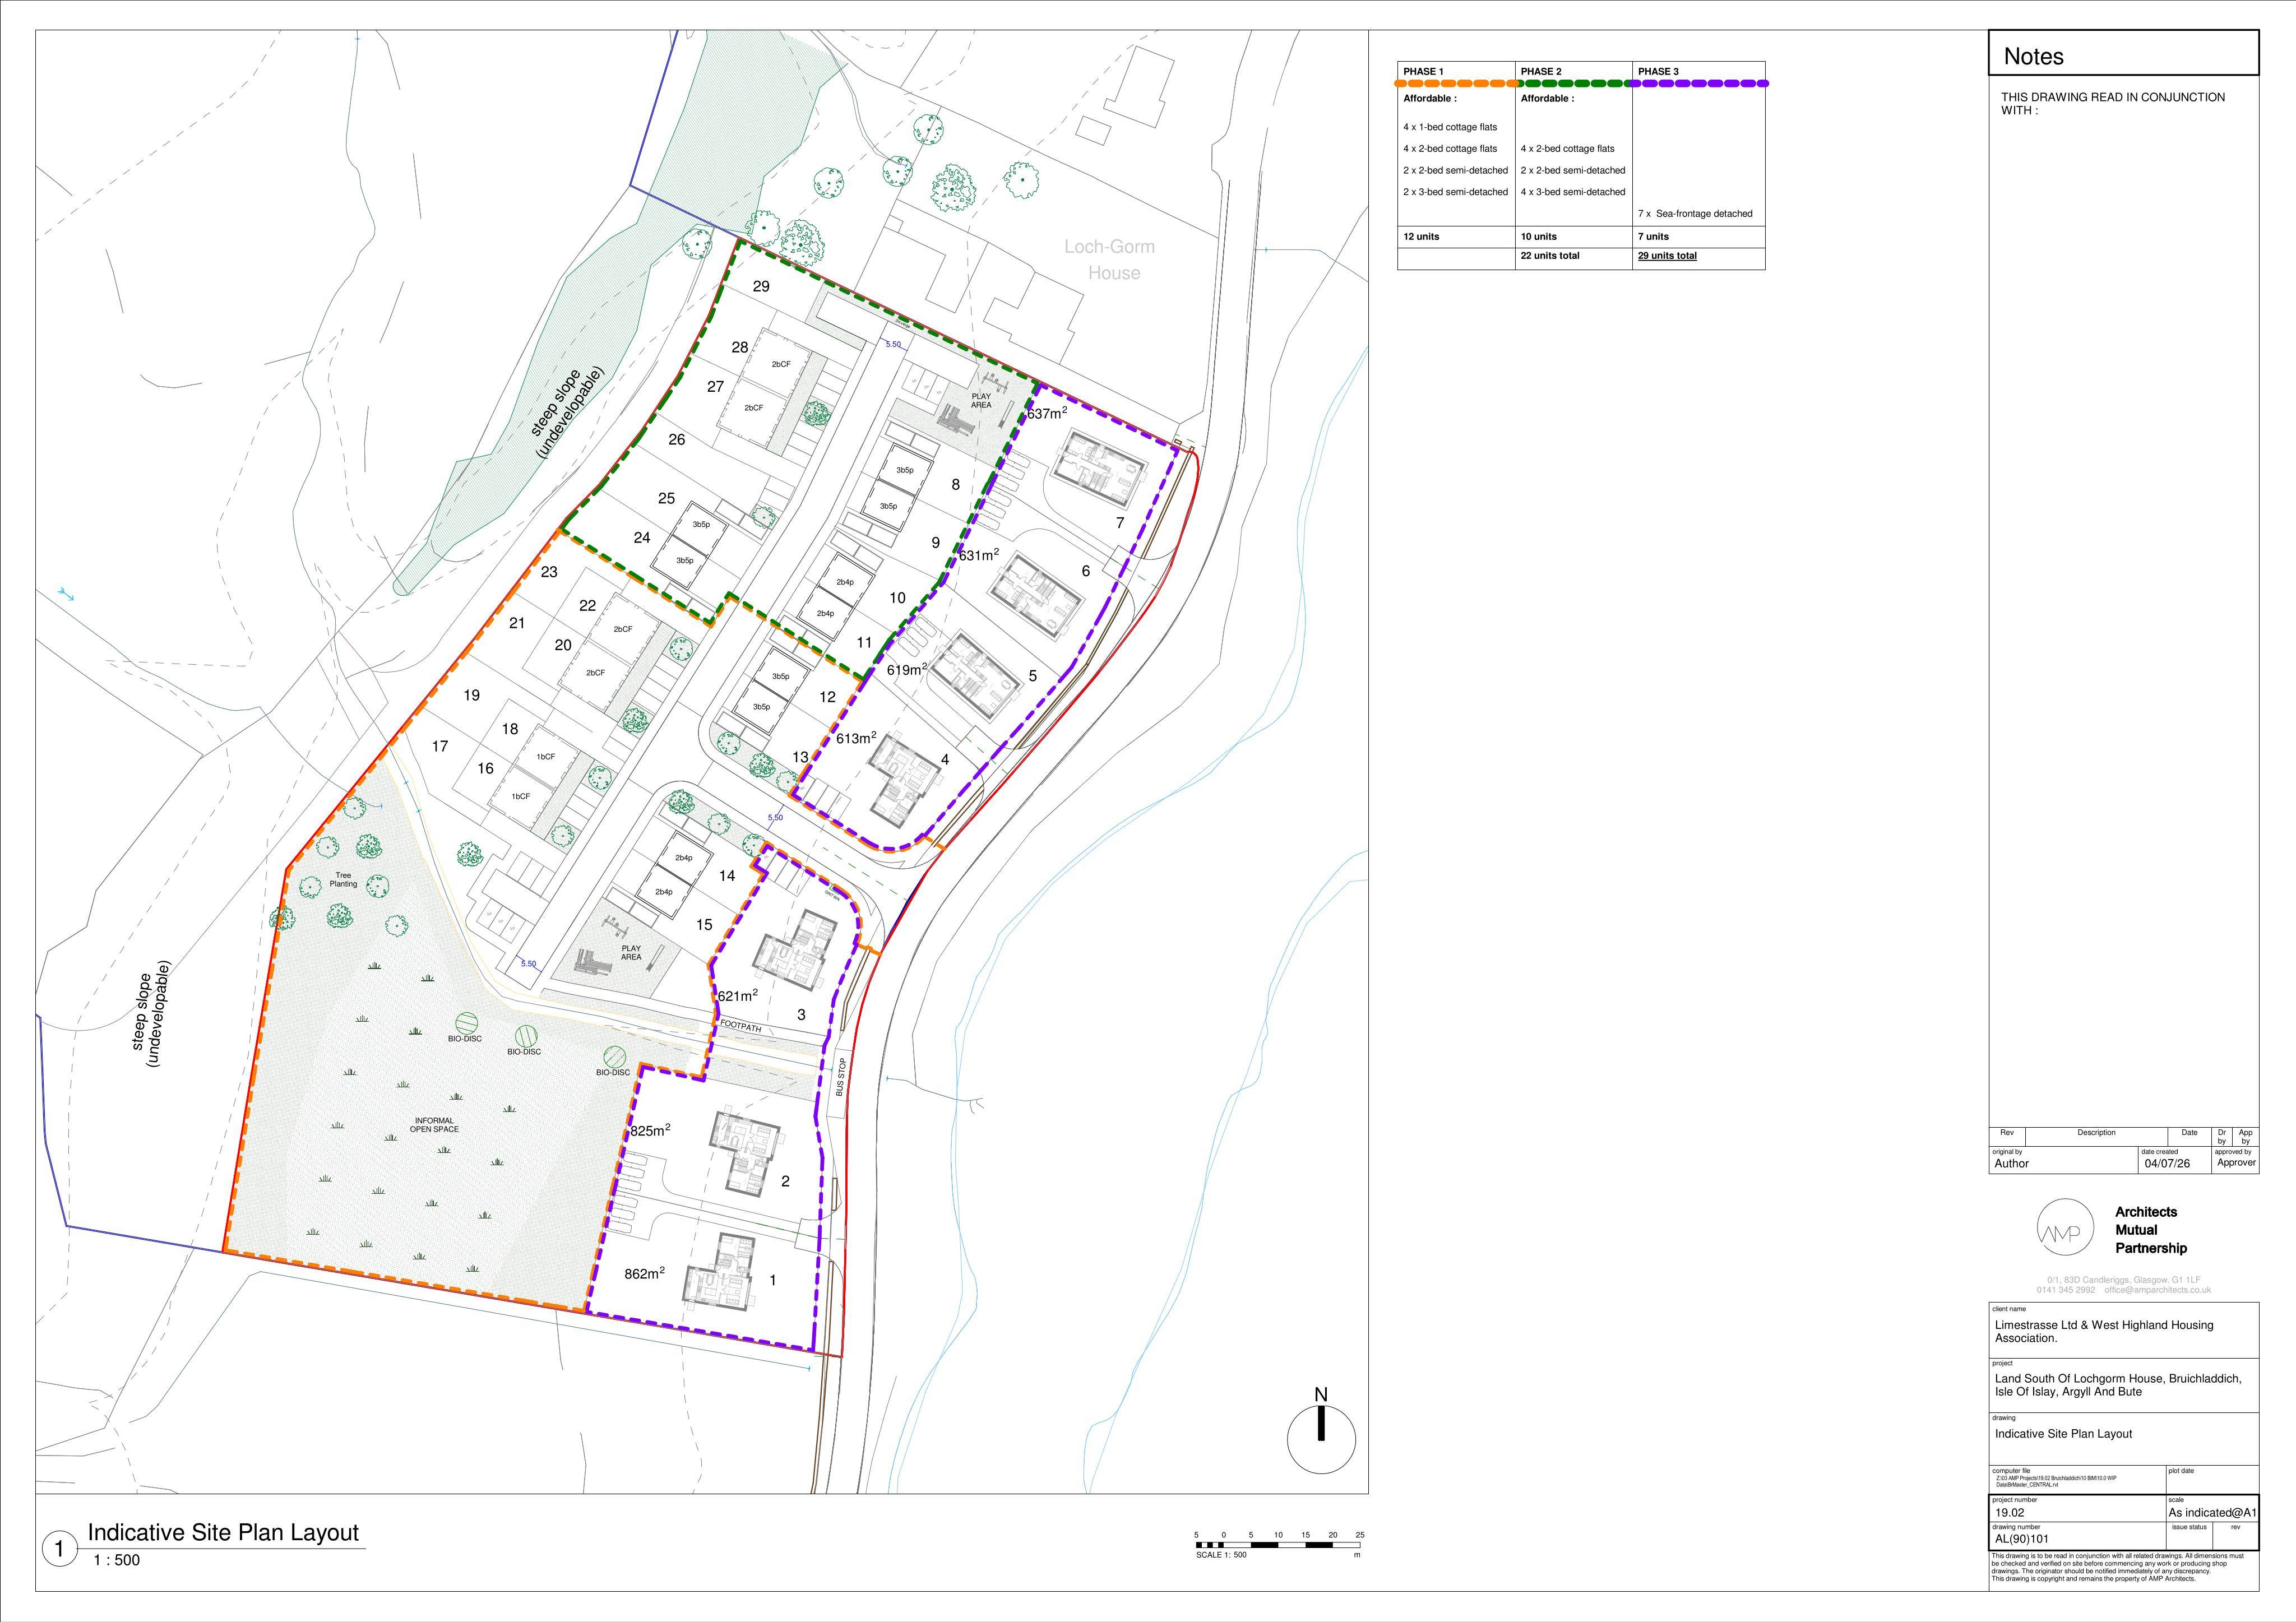Click the 'As indicated@A1' scale value
The width and height of the screenshot is (2296, 1622).
click(2213, 1513)
